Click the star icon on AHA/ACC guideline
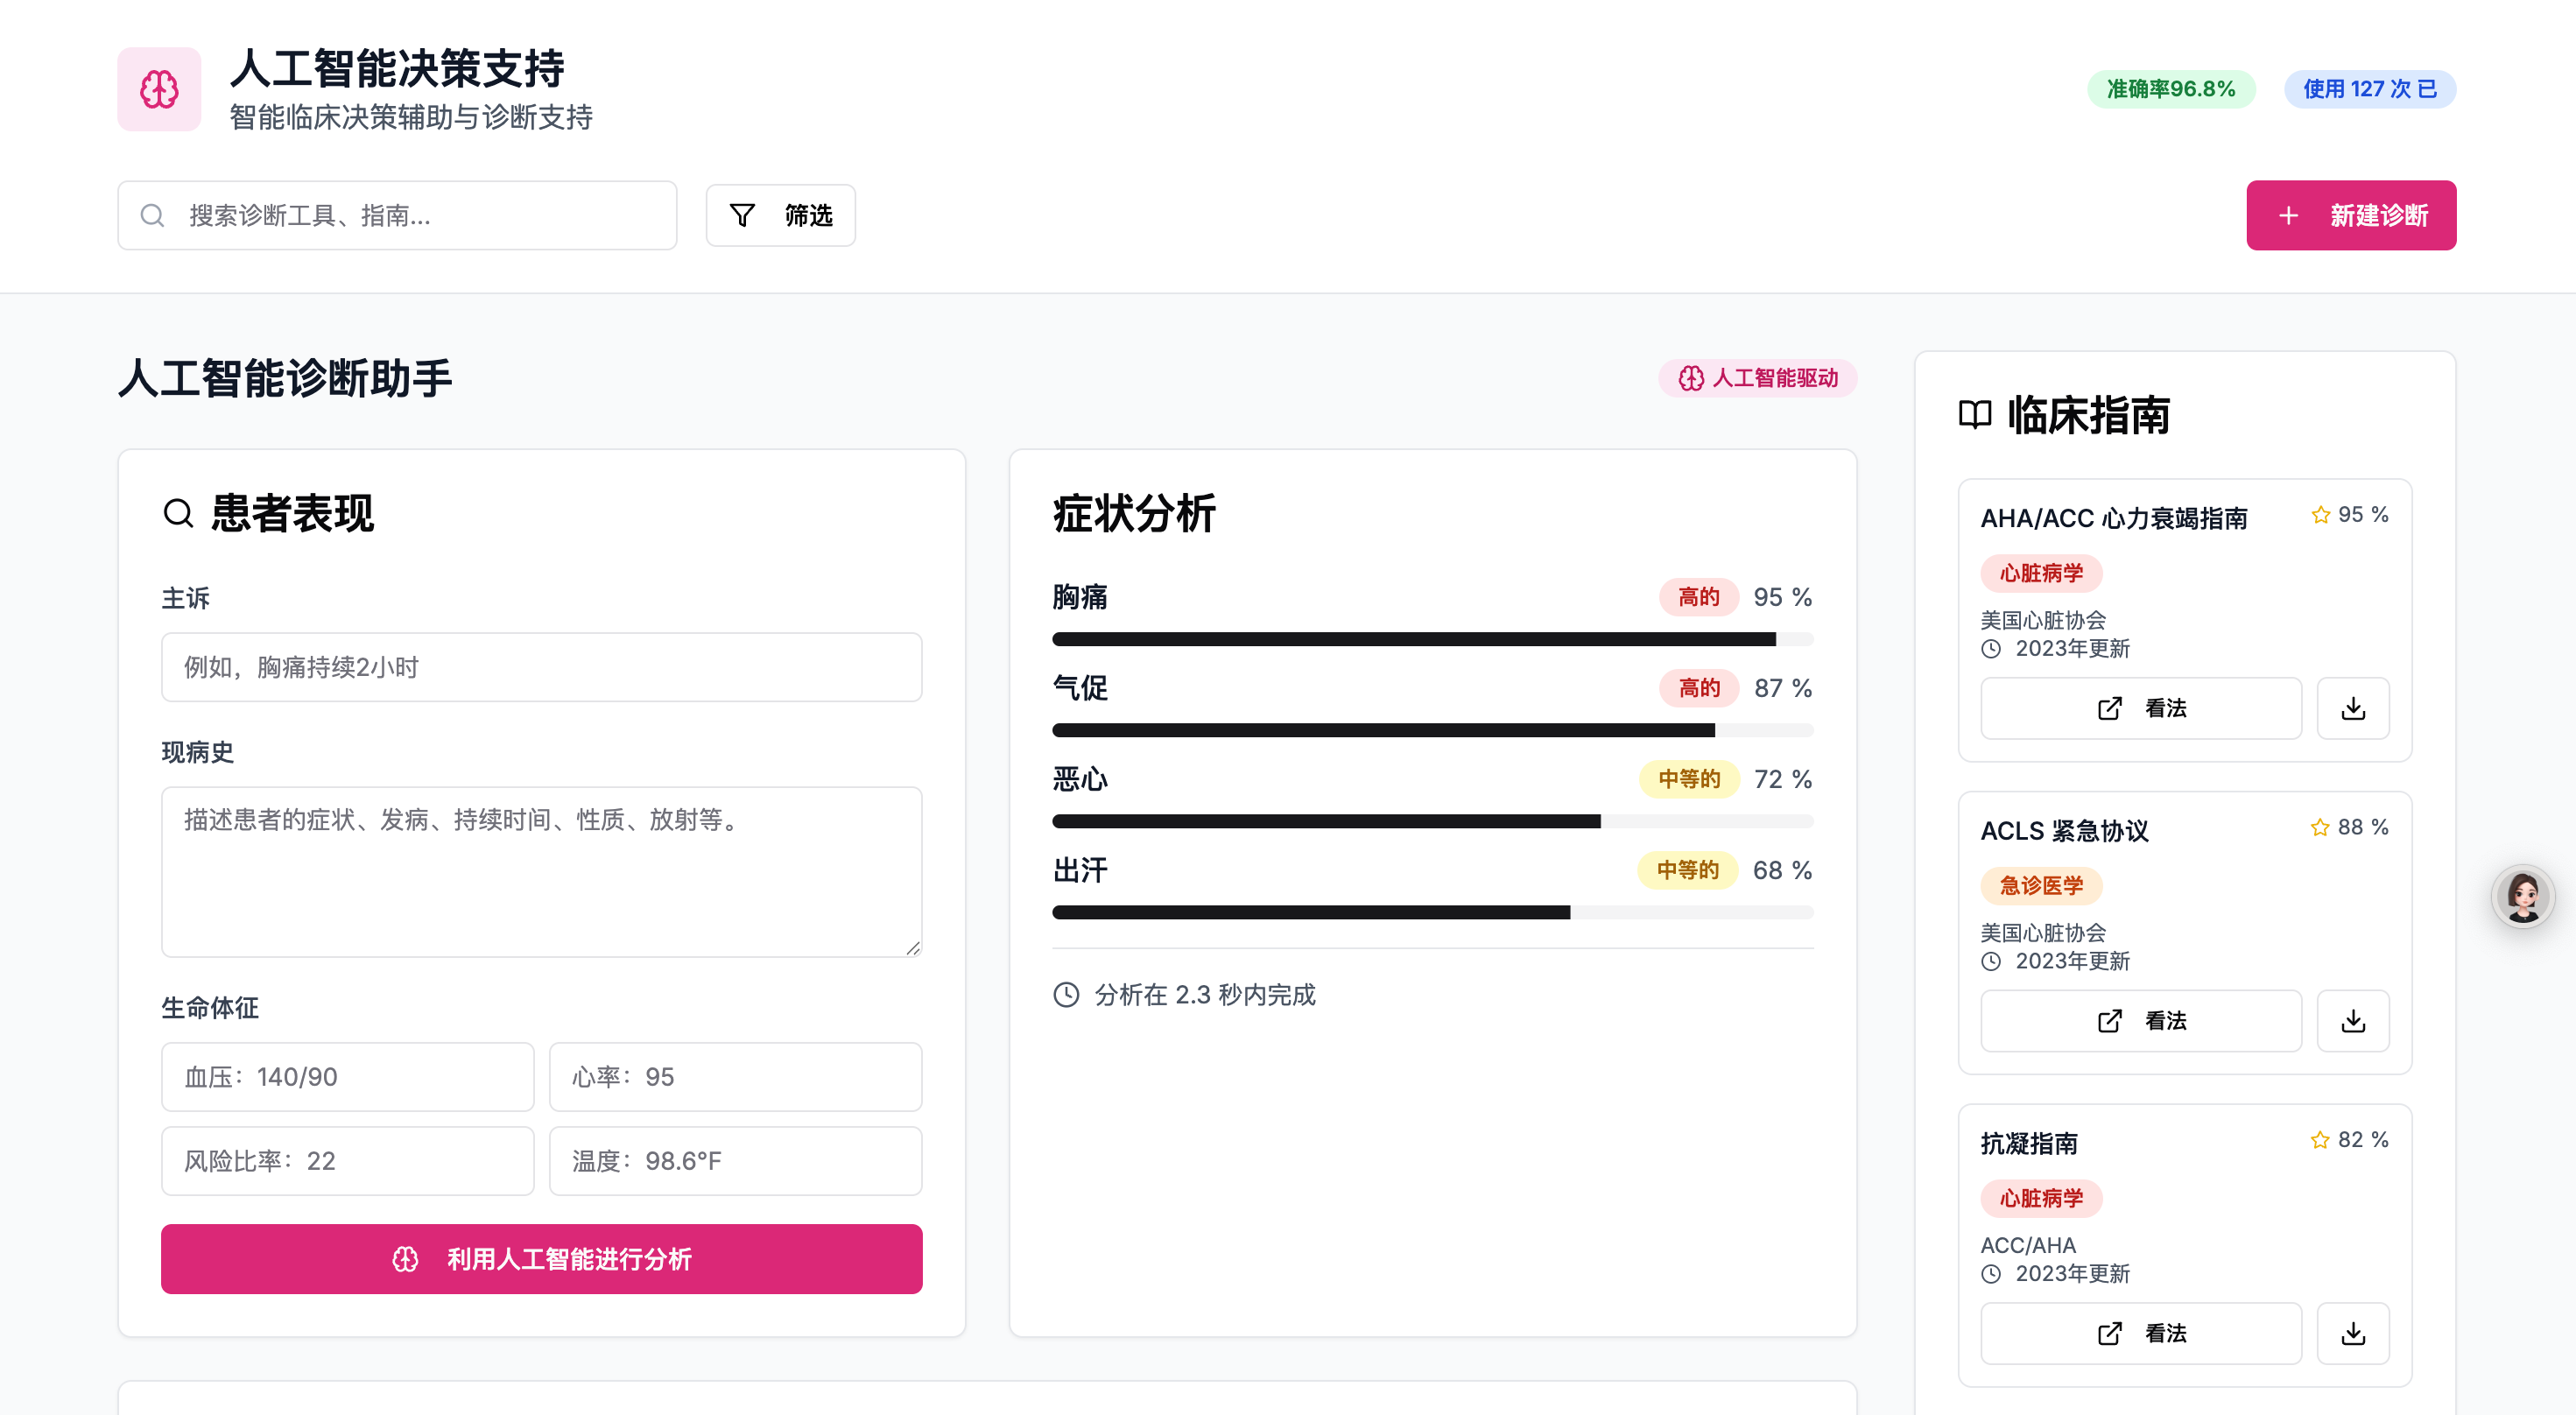This screenshot has width=2576, height=1415. (2319, 515)
